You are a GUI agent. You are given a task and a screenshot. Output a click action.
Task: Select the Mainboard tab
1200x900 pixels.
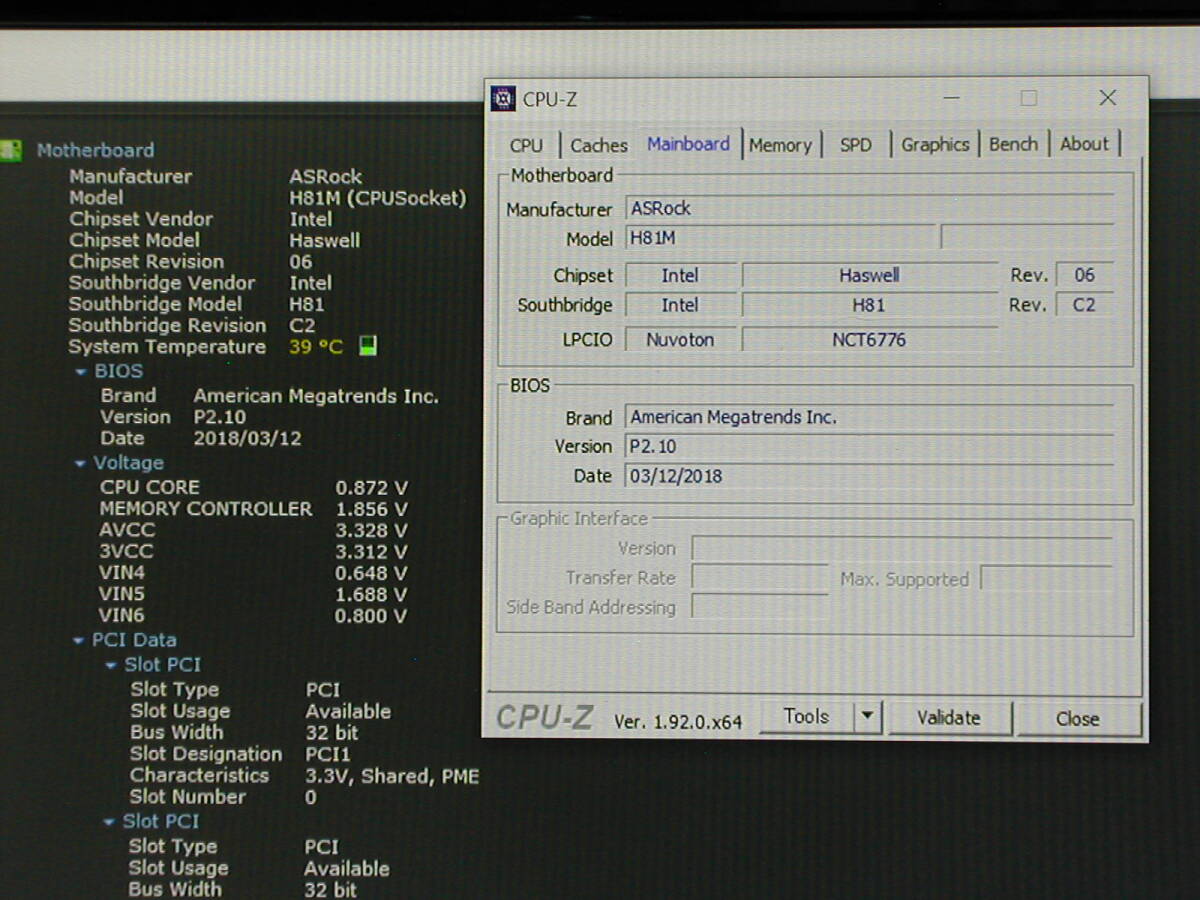[x=688, y=144]
